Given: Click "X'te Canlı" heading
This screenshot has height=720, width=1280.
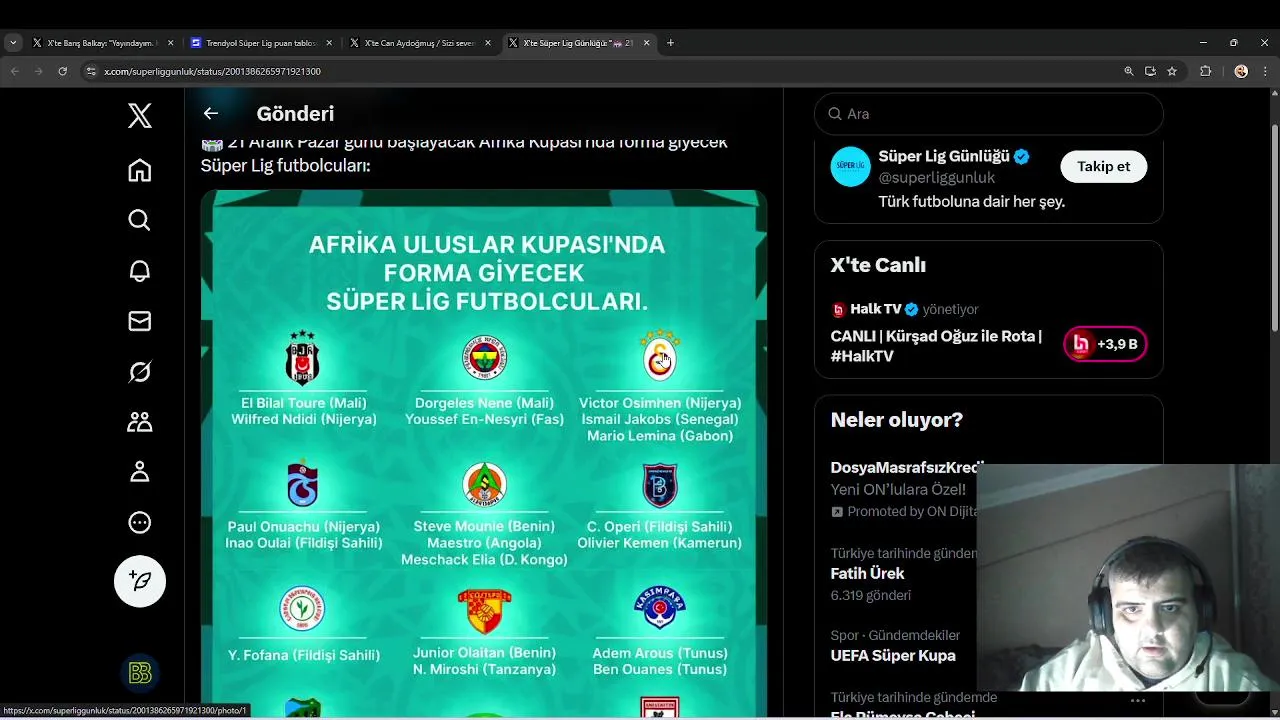Looking at the screenshot, I should [x=878, y=265].
